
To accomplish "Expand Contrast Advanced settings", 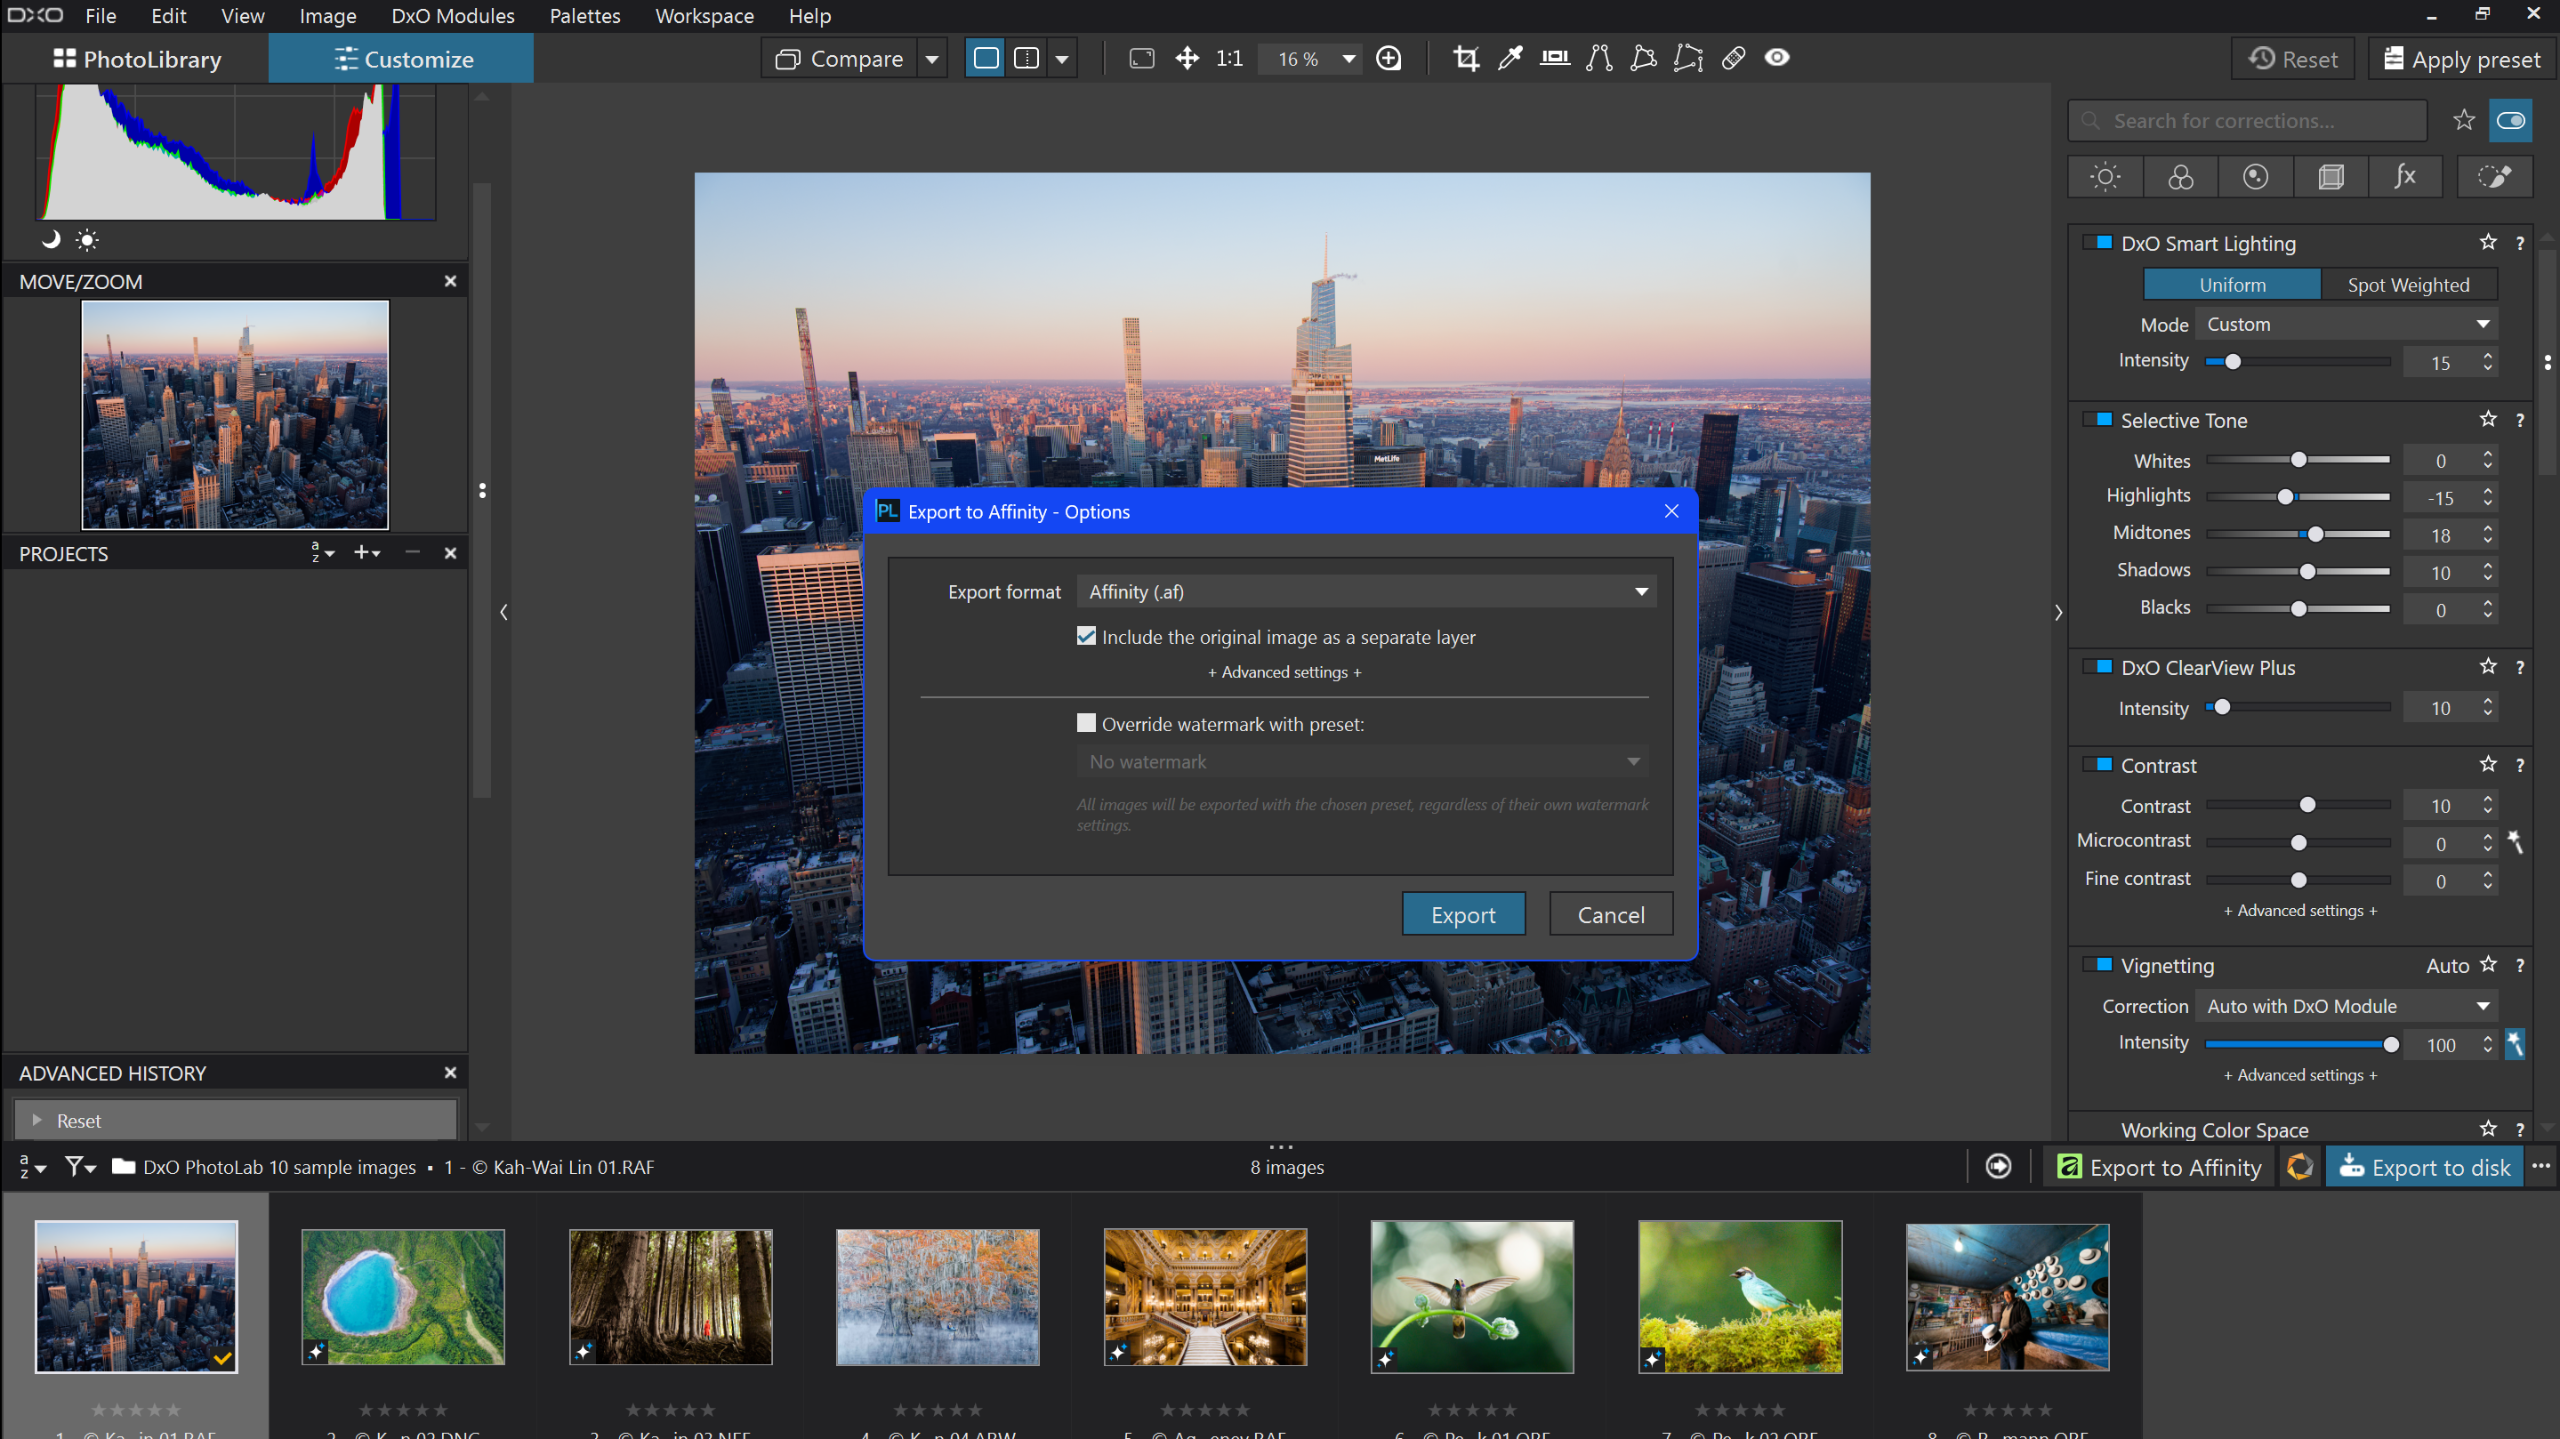I will [2300, 910].
